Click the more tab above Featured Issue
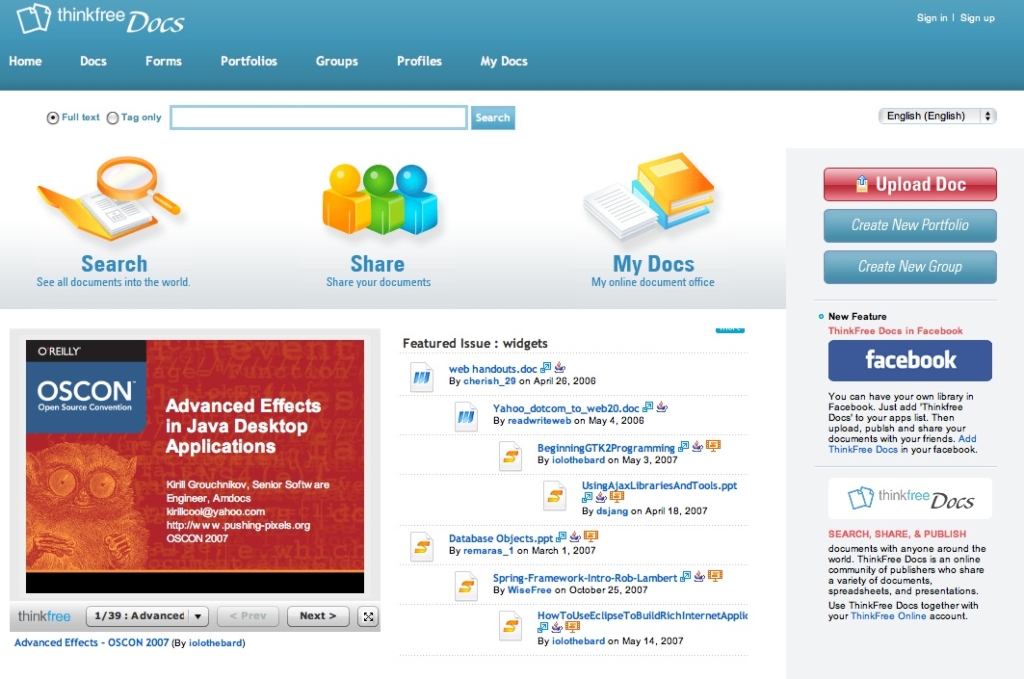This screenshot has width=1024, height=679. [x=730, y=330]
